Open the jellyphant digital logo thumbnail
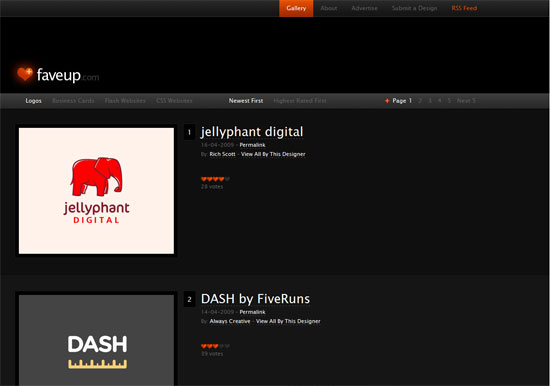Screen dimensions: 550x386 pos(96,191)
